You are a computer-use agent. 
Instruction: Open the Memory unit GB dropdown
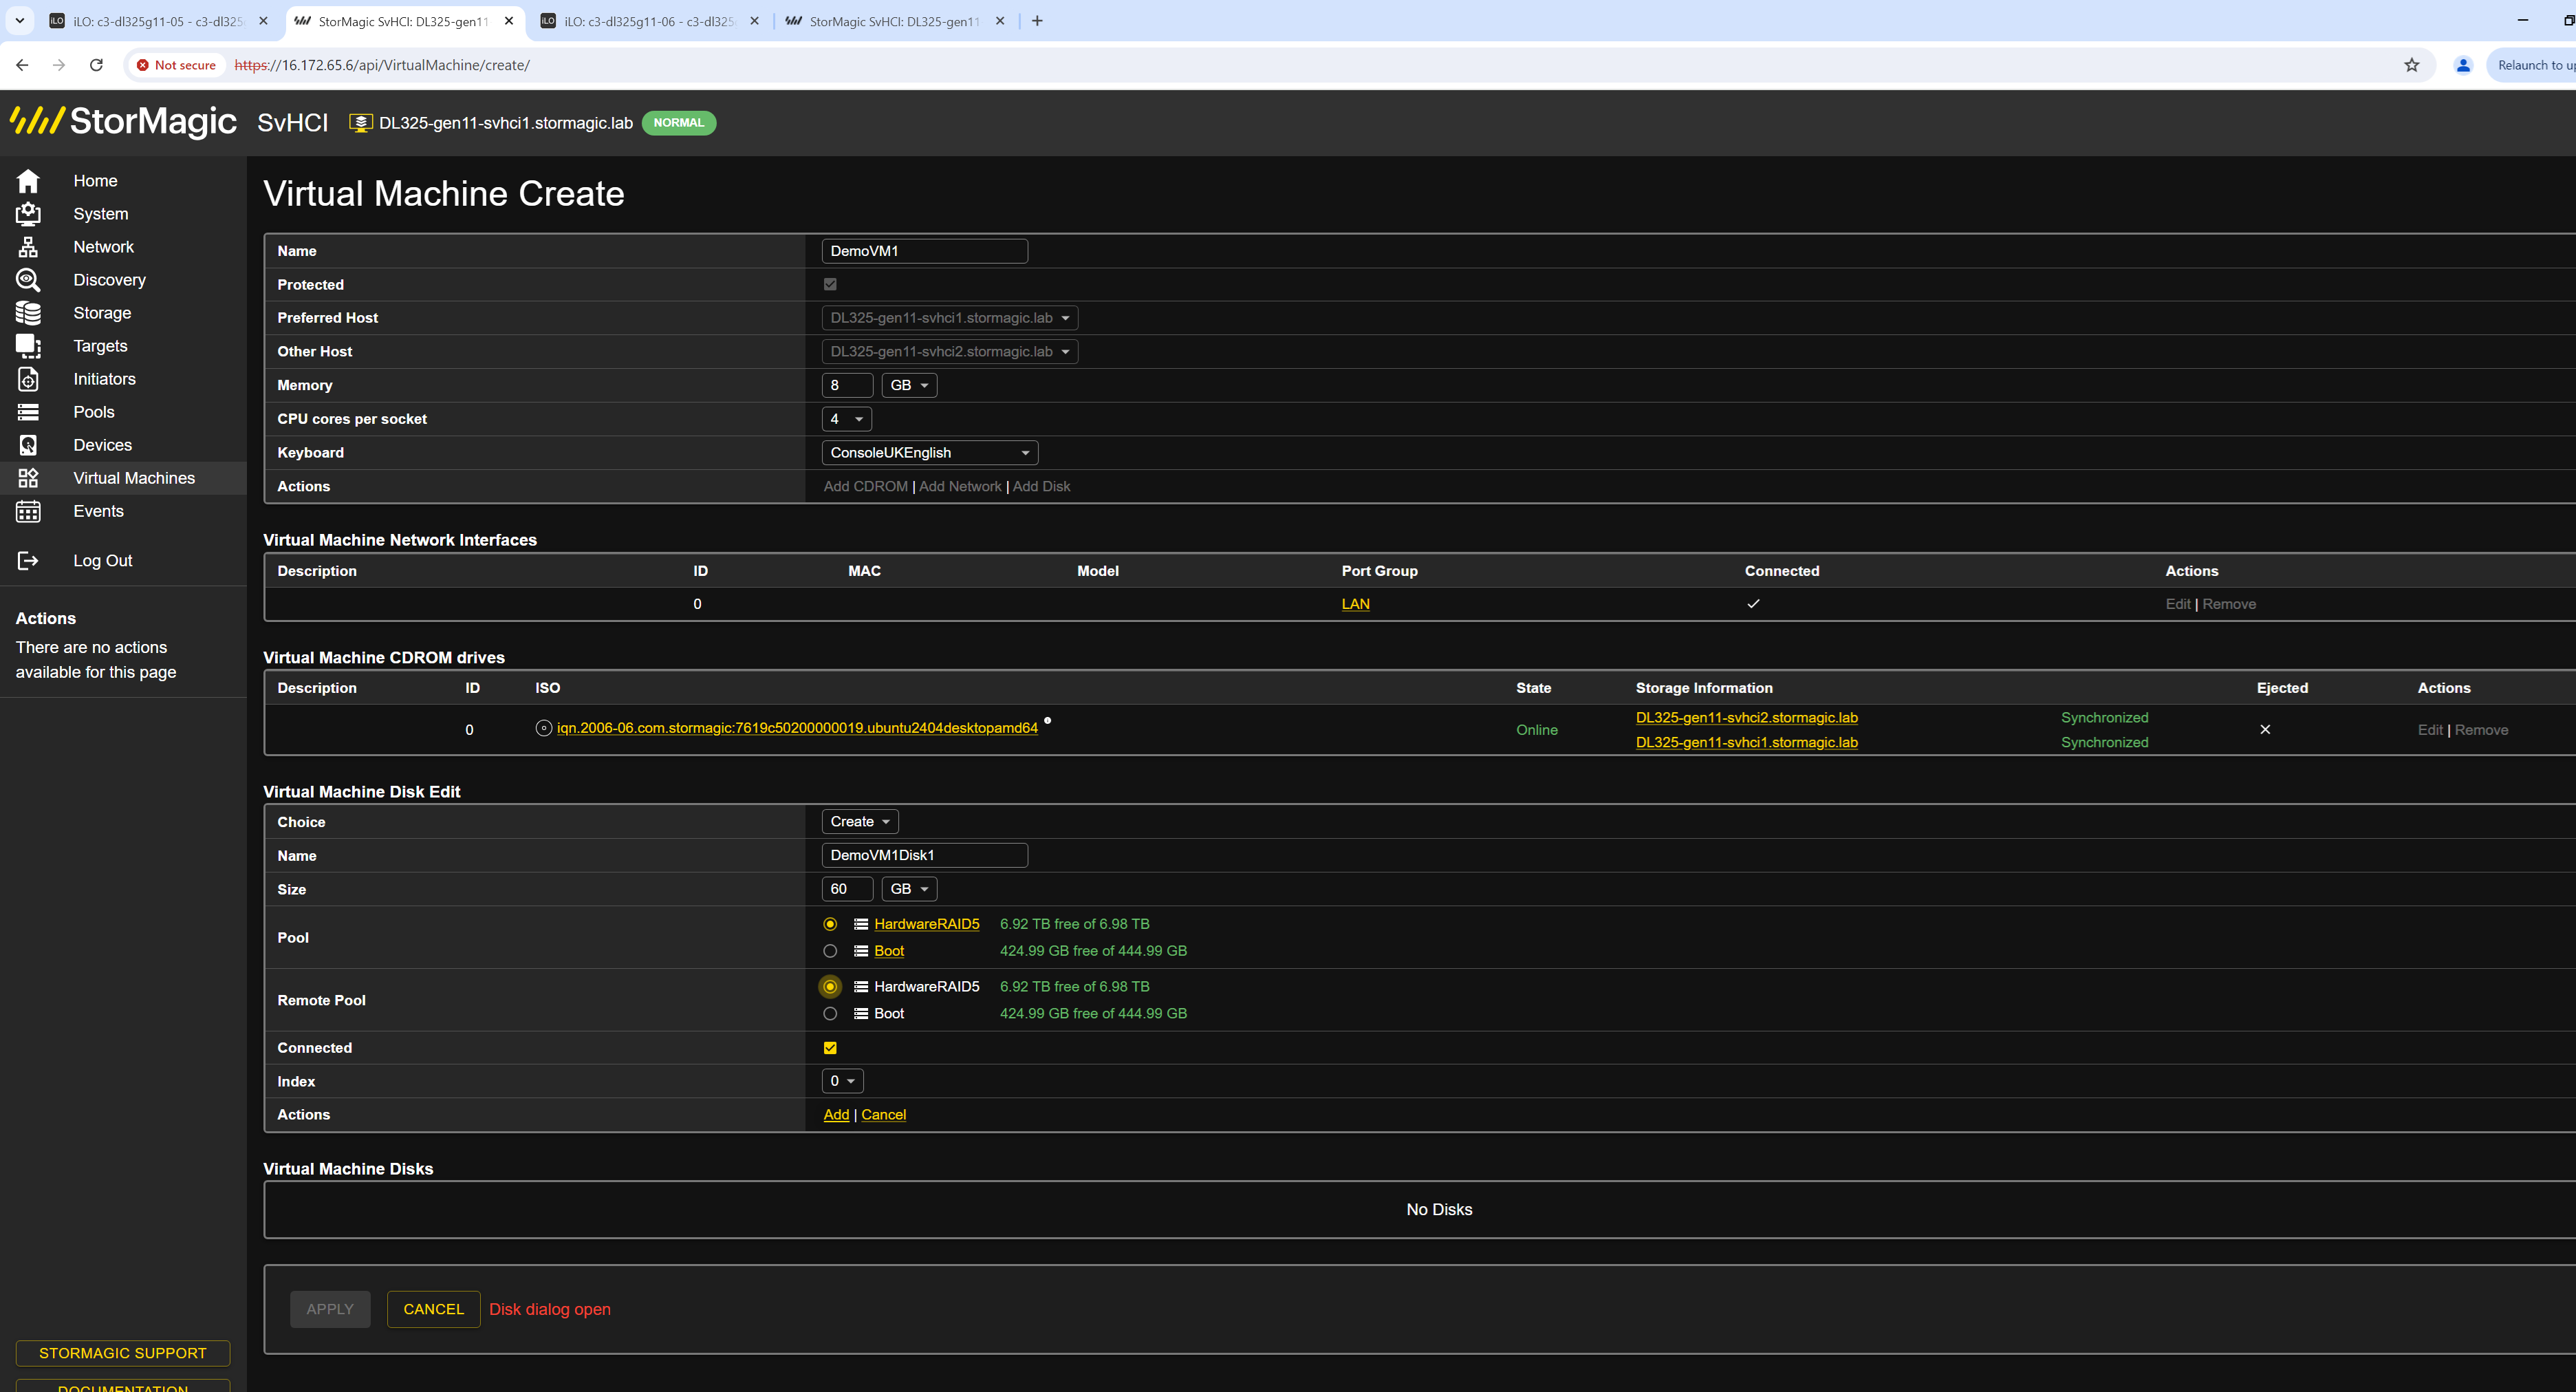pyautogui.click(x=909, y=386)
